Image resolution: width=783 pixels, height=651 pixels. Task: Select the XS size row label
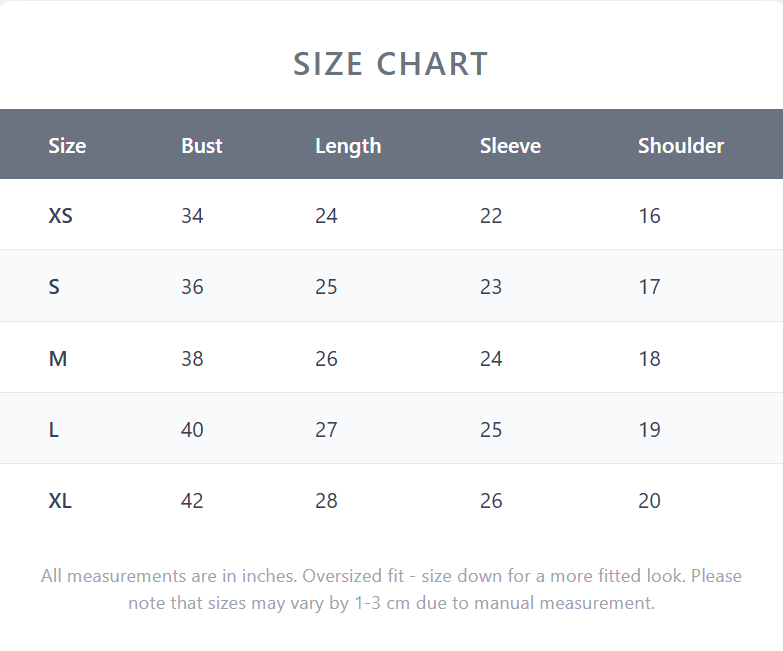60,216
